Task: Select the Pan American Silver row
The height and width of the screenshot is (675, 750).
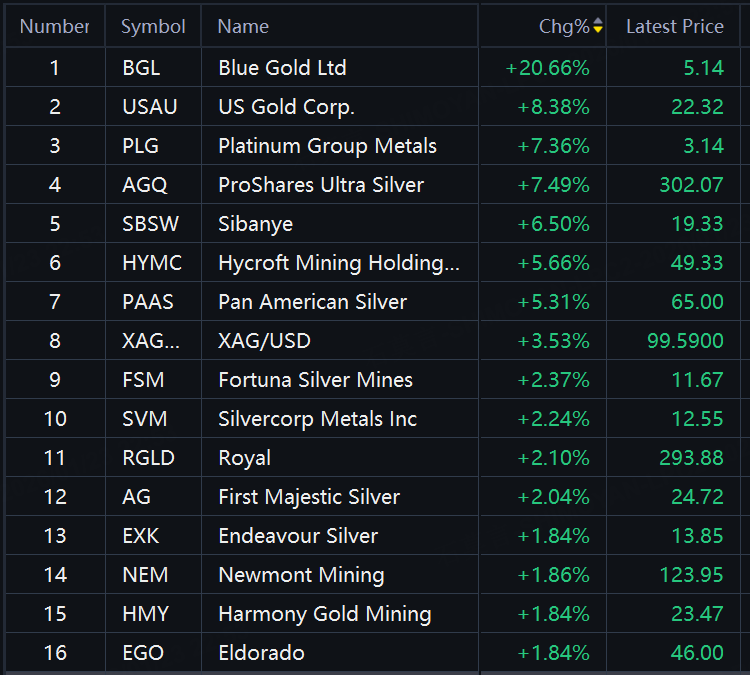Action: [312, 302]
